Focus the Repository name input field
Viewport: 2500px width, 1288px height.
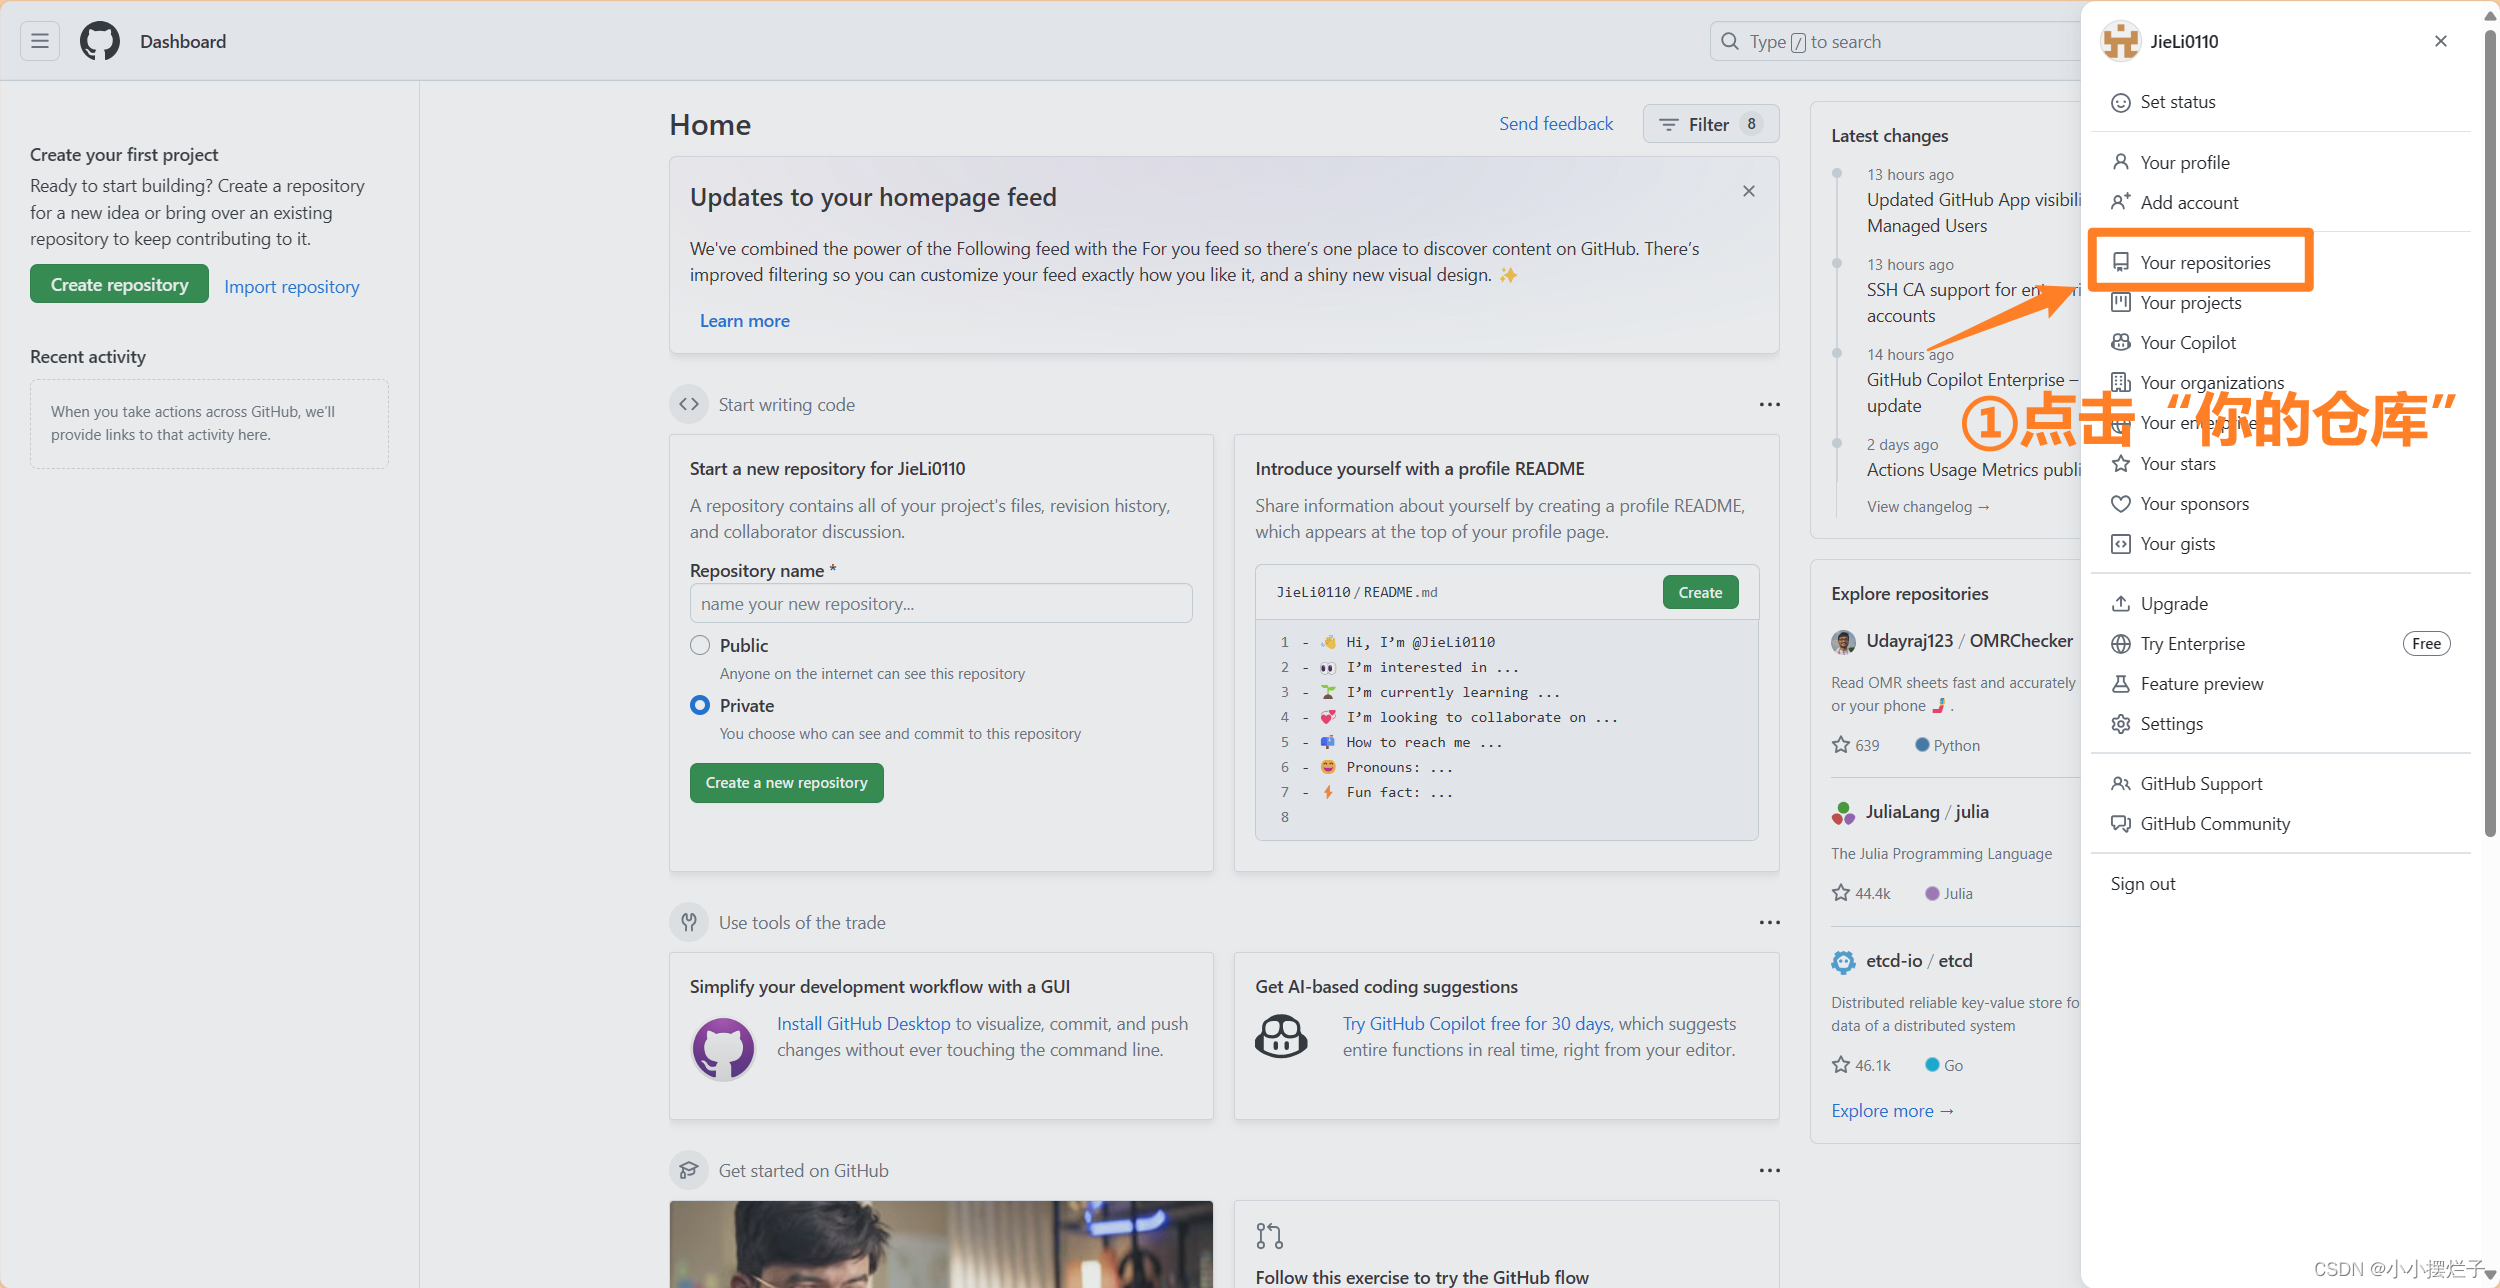coord(940,603)
